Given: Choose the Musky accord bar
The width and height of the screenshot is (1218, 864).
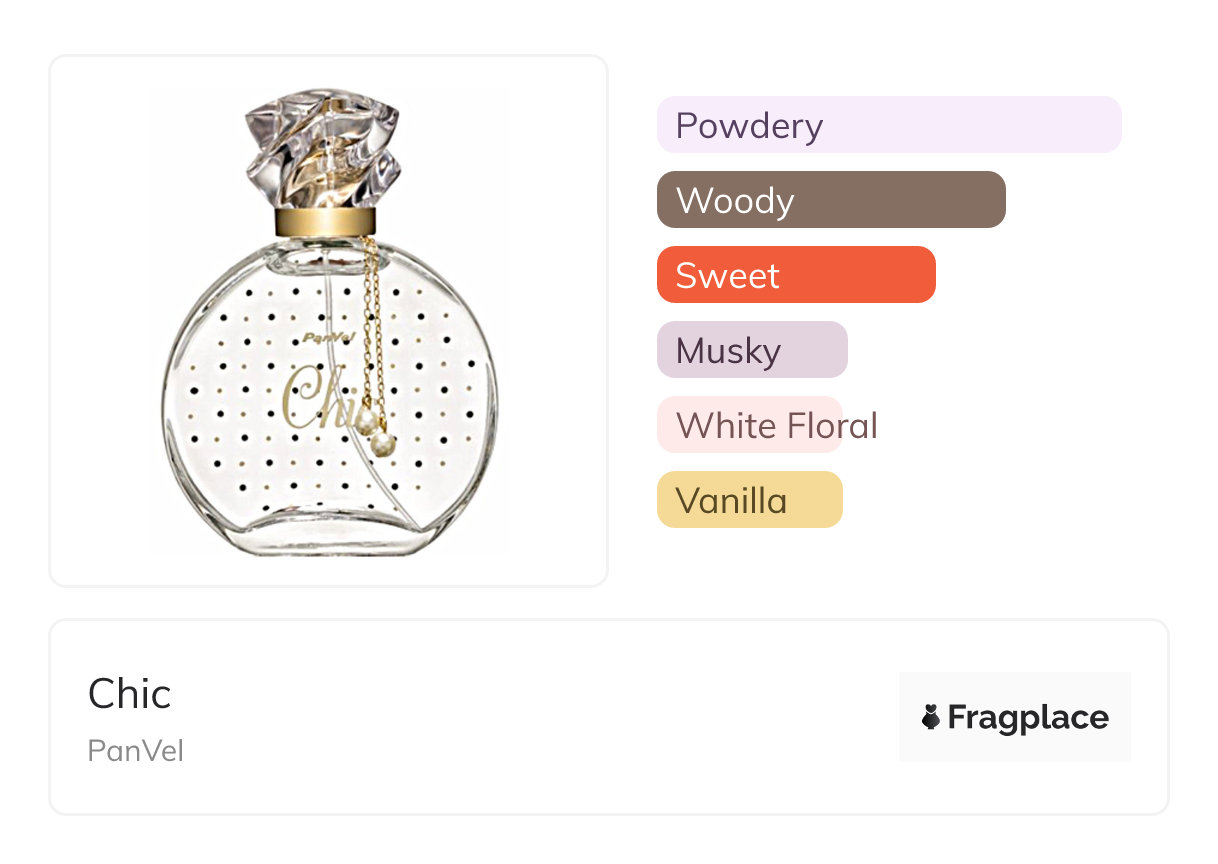Looking at the screenshot, I should coord(751,350).
